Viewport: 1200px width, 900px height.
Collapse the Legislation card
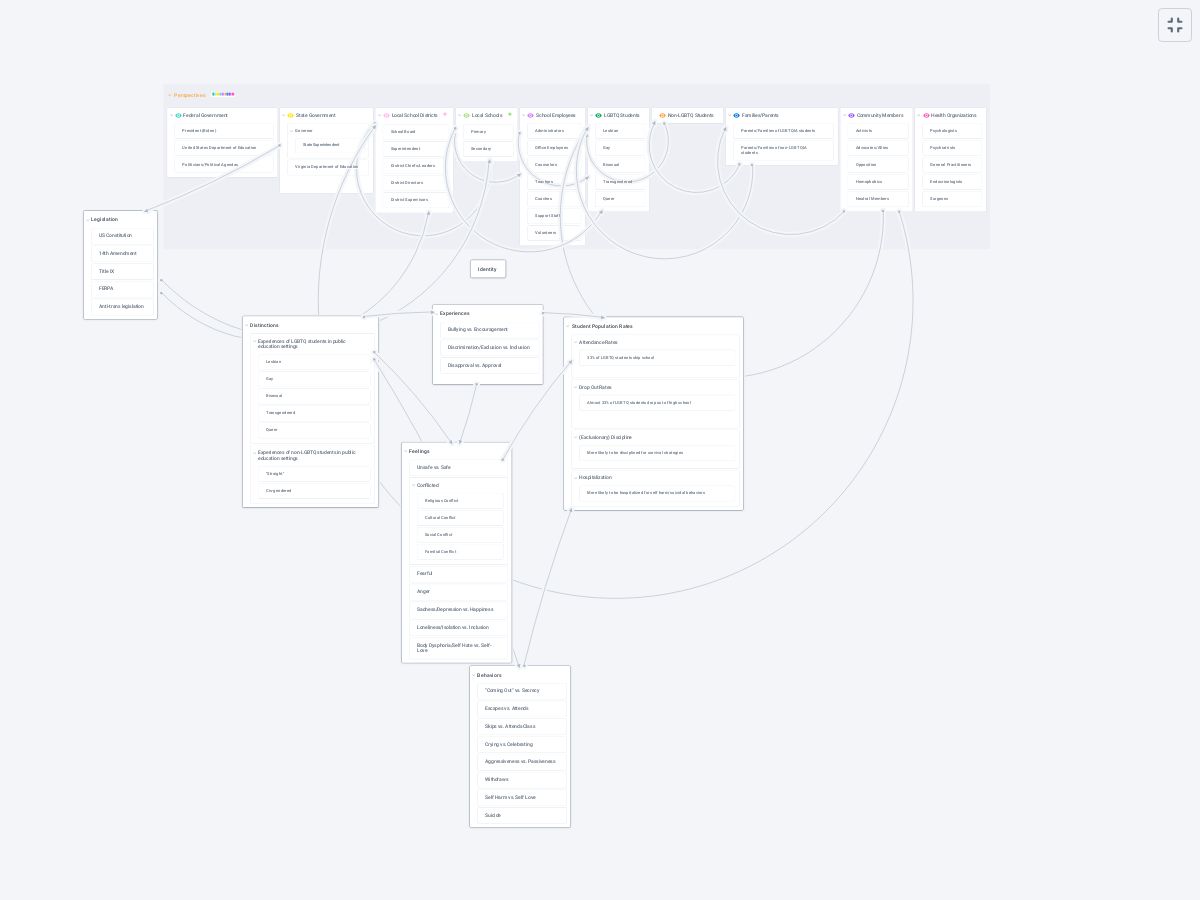88,220
